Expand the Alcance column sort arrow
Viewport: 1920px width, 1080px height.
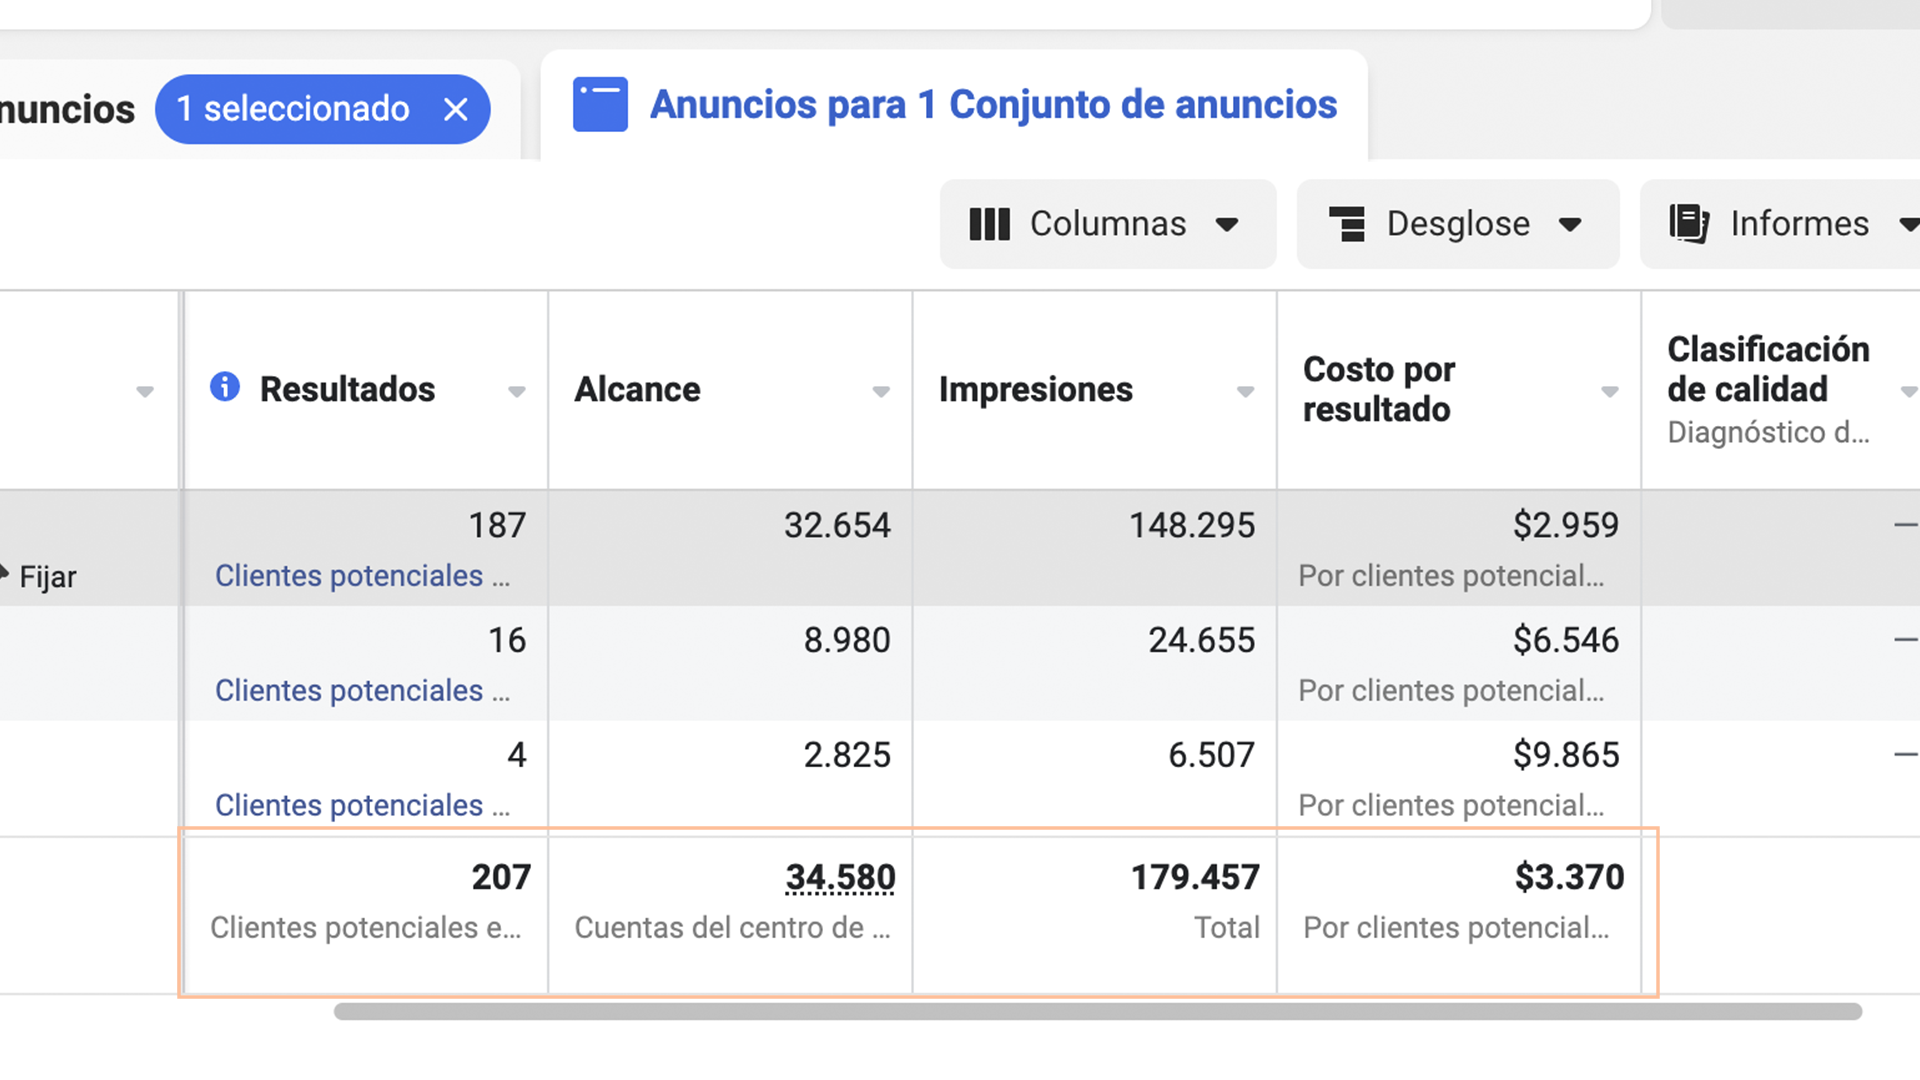click(881, 392)
